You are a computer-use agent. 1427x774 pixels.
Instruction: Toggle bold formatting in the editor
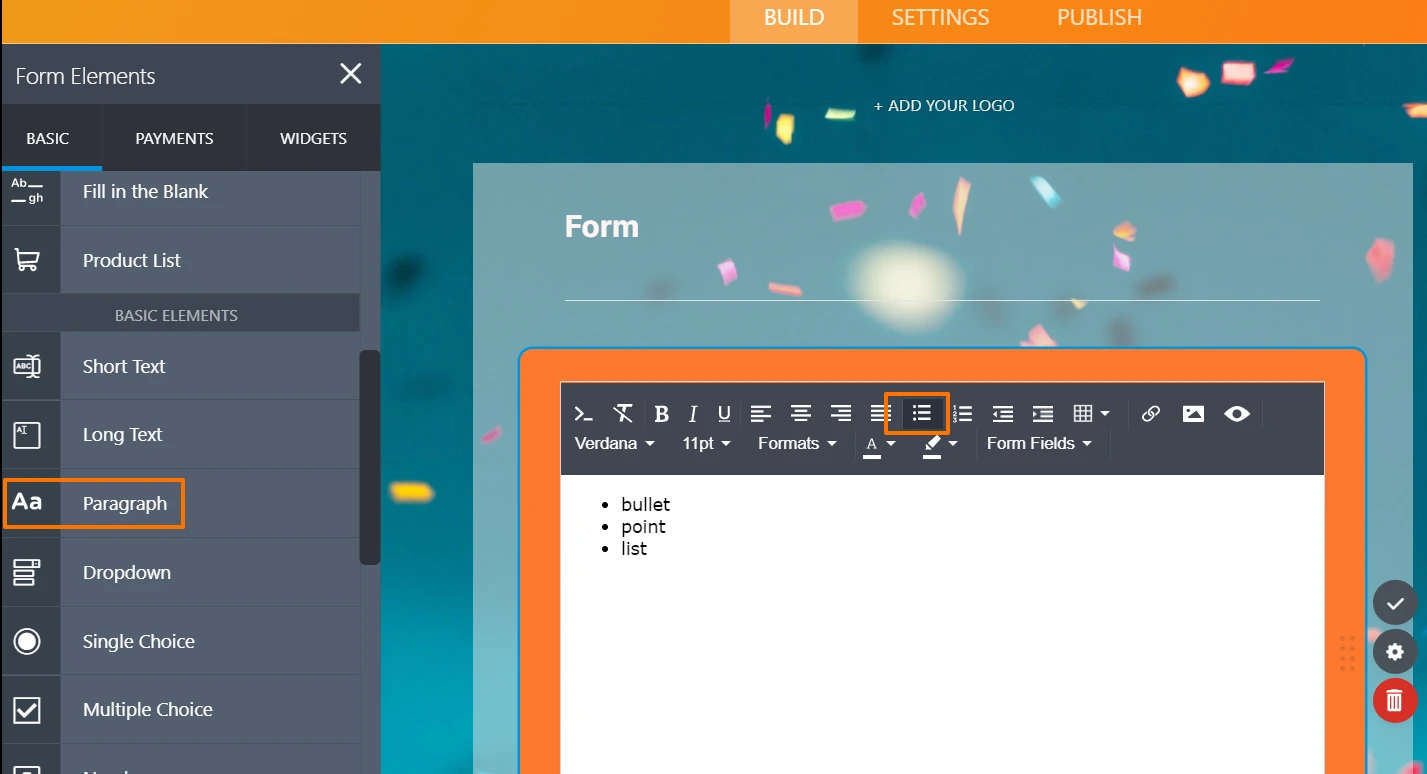[x=661, y=414]
